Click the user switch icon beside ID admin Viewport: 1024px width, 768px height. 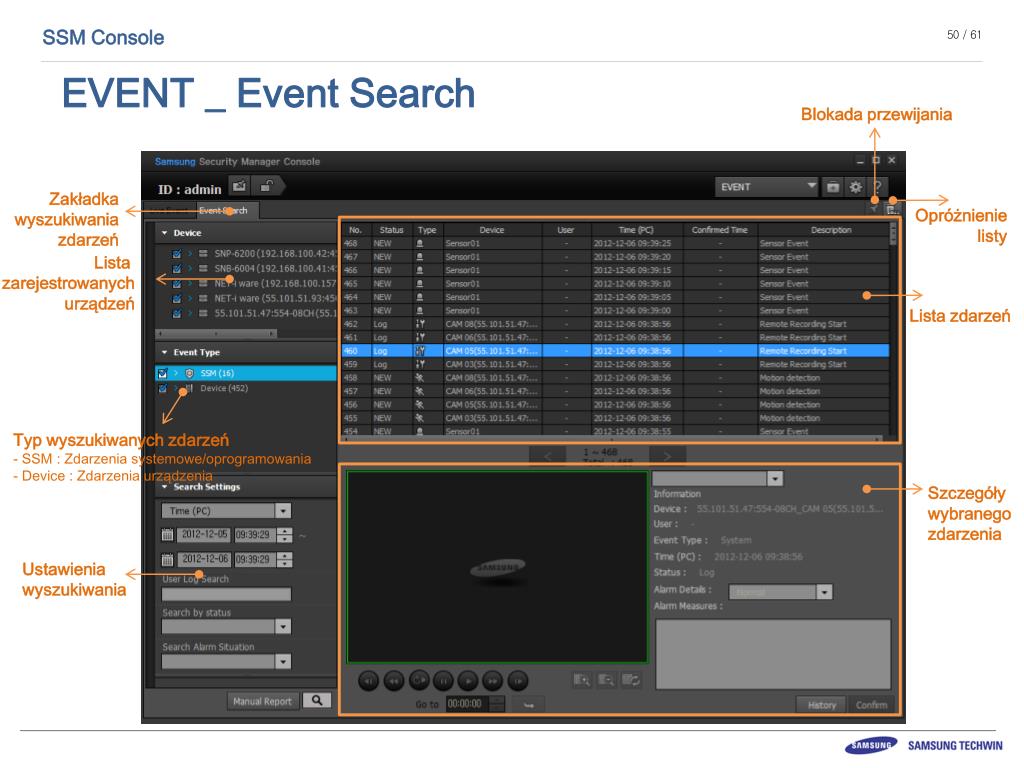(240, 187)
